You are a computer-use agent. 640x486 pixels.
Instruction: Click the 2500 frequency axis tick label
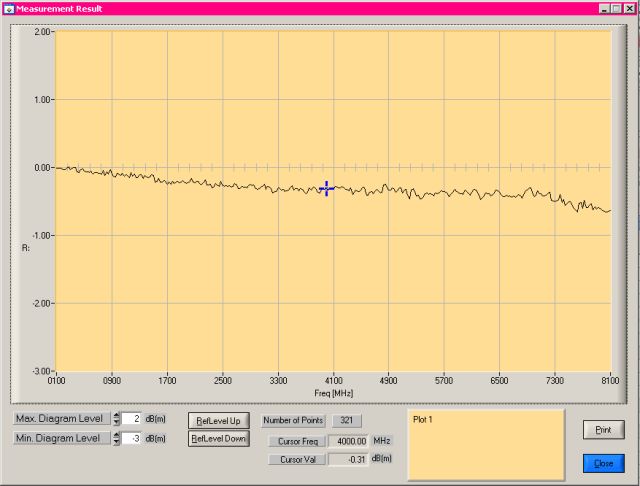[x=222, y=381]
